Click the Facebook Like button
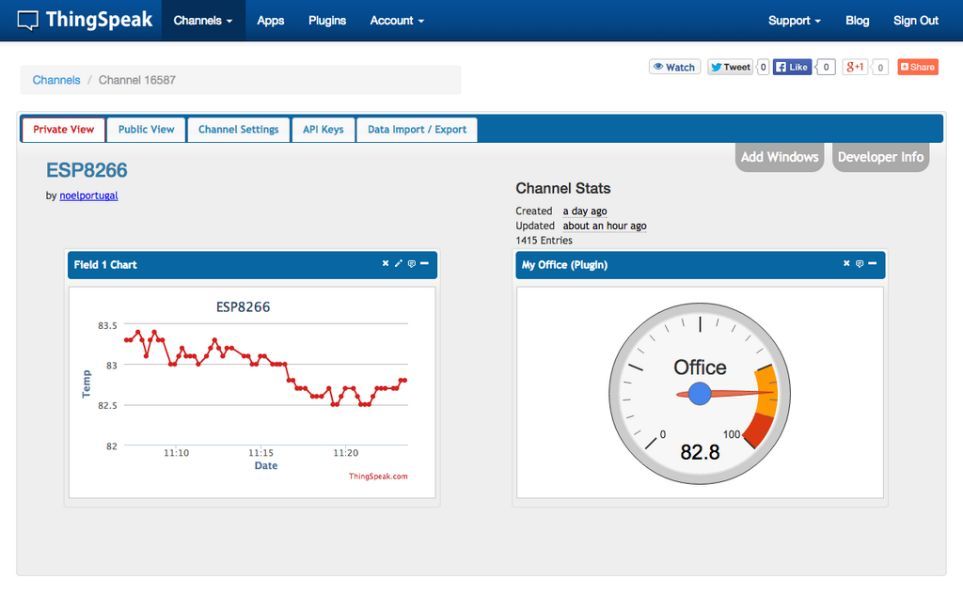 coord(792,67)
